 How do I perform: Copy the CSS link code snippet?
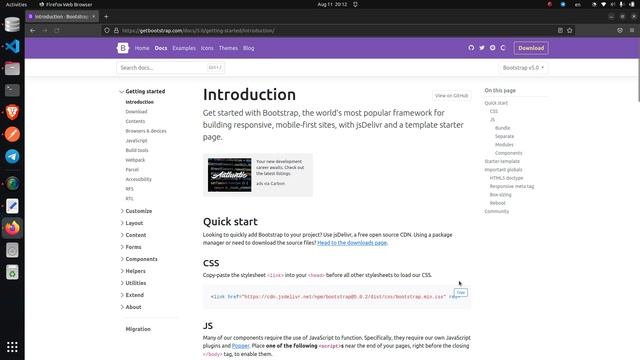[x=460, y=292]
